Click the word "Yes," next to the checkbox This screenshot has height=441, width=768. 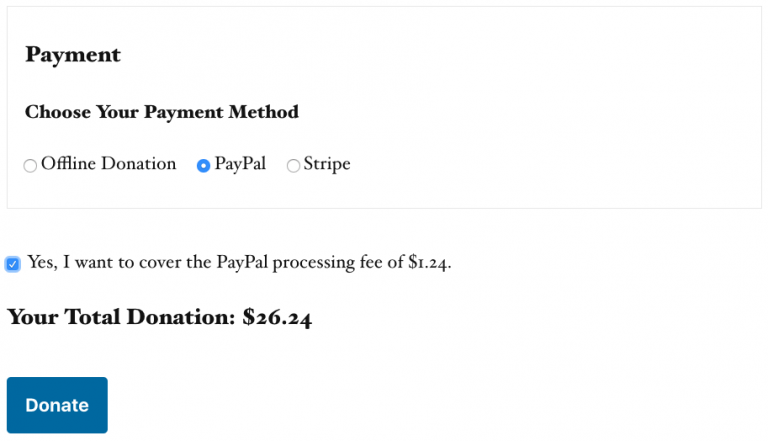point(44,263)
